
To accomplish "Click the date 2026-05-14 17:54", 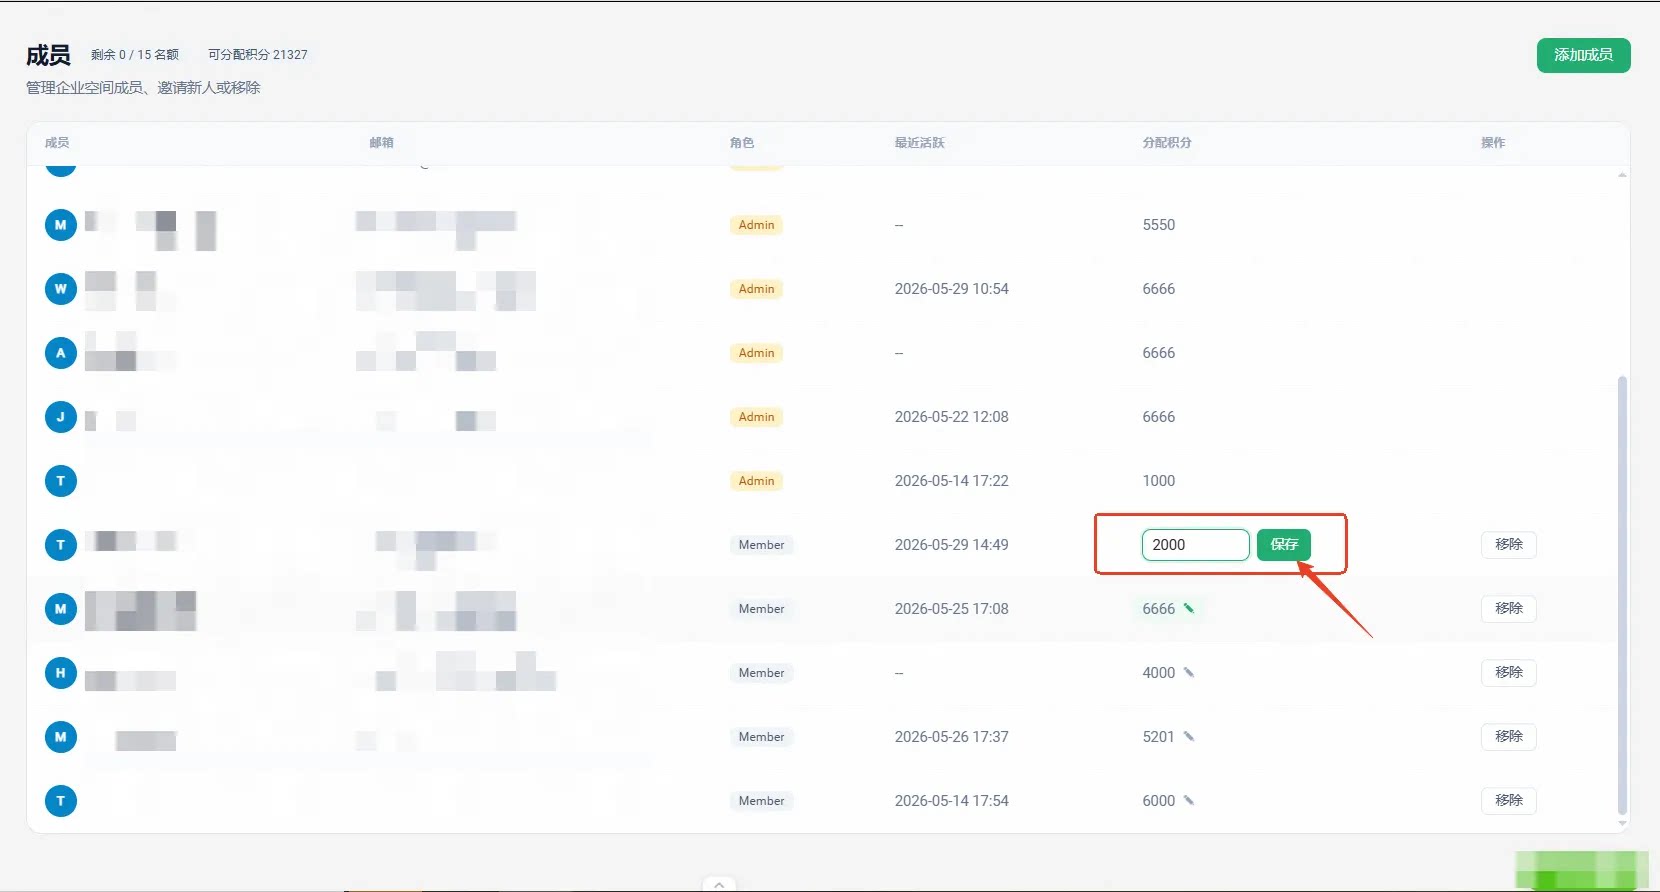I will pyautogui.click(x=951, y=801).
